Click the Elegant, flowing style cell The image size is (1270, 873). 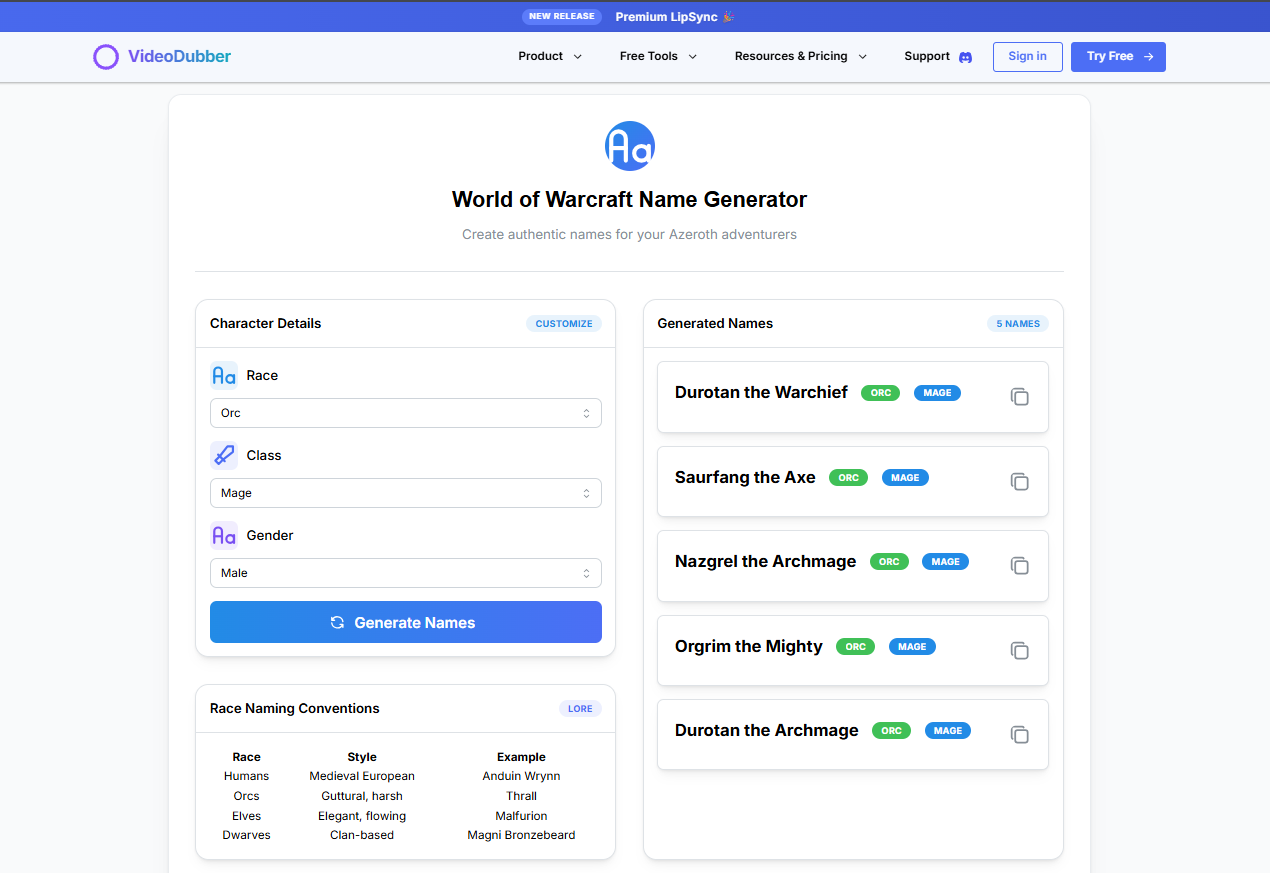pos(362,816)
